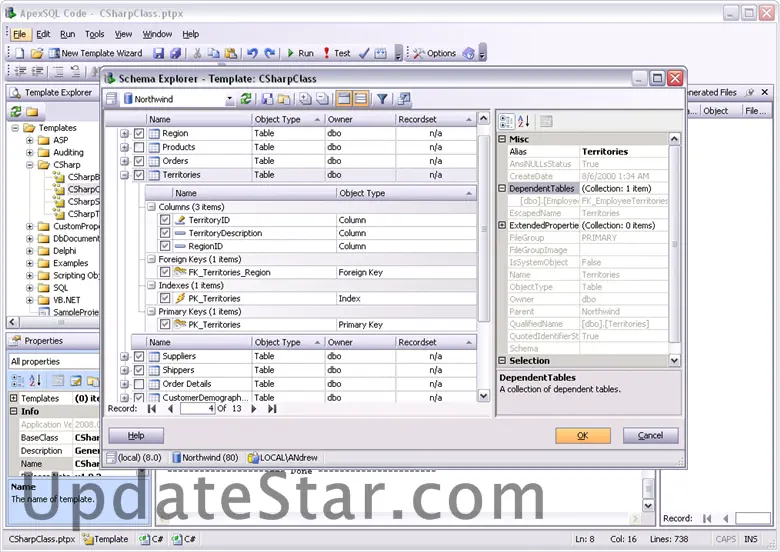Click refresh icon in Template Explorer panel
Screen dimensions: 780x552
coord(15,111)
